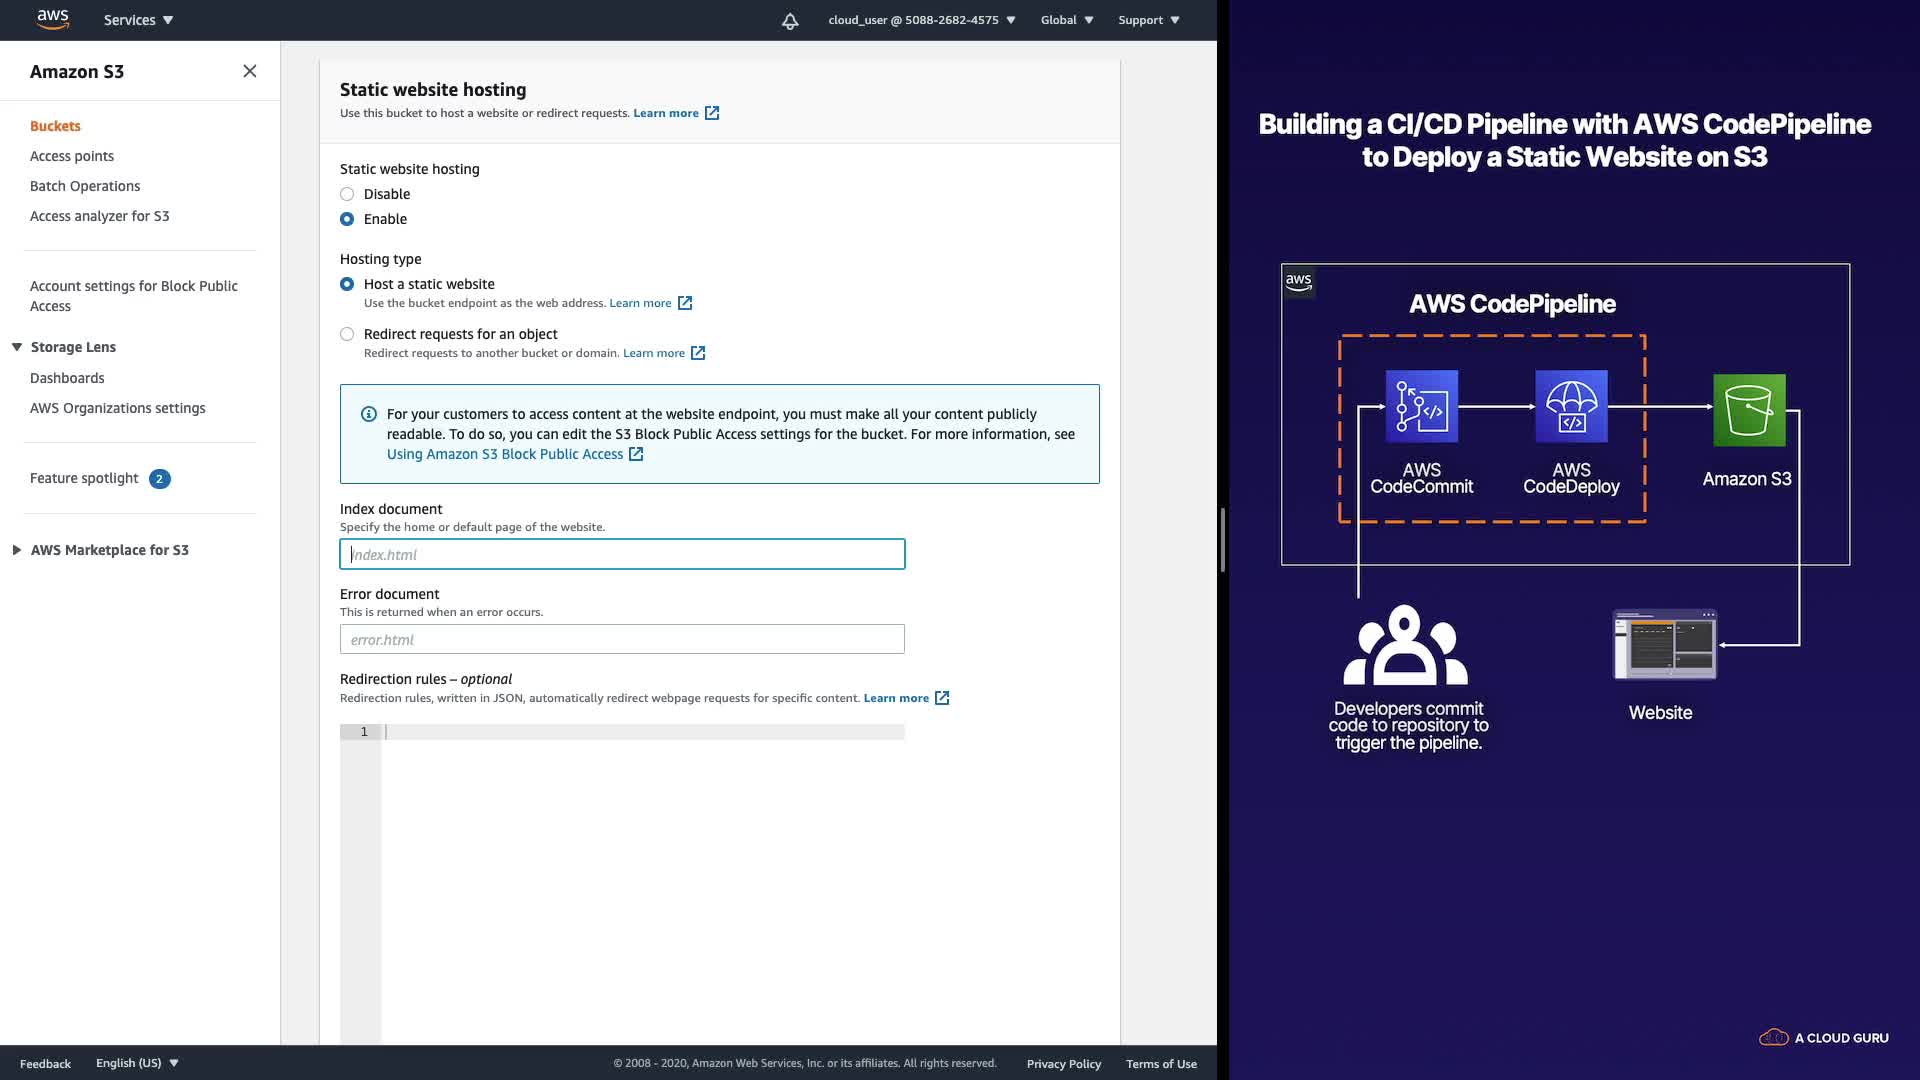Click the AWS CodeCommit diagram icon
The width and height of the screenshot is (1920, 1080).
[1421, 406]
